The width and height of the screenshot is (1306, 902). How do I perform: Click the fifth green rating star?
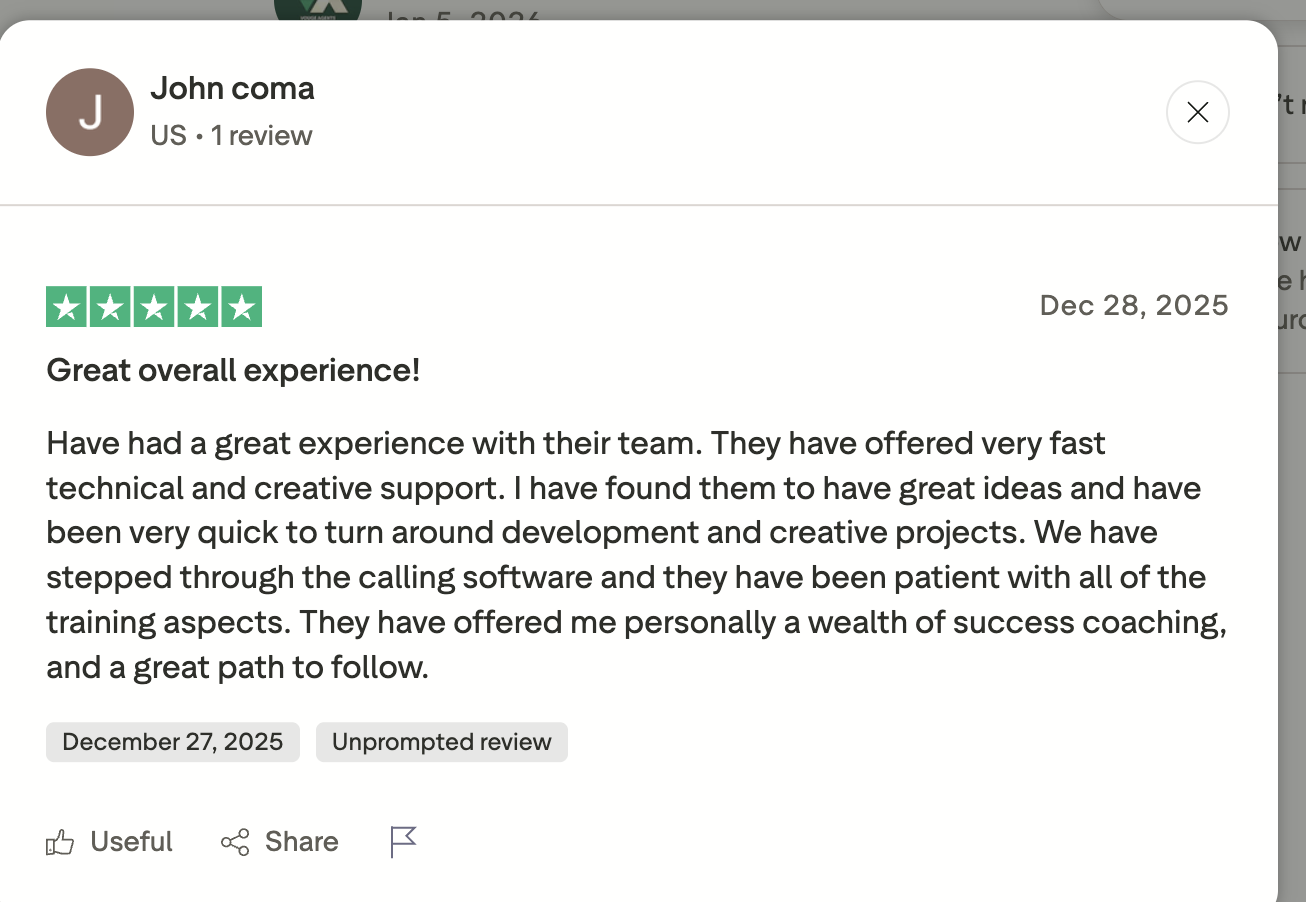coord(241,307)
